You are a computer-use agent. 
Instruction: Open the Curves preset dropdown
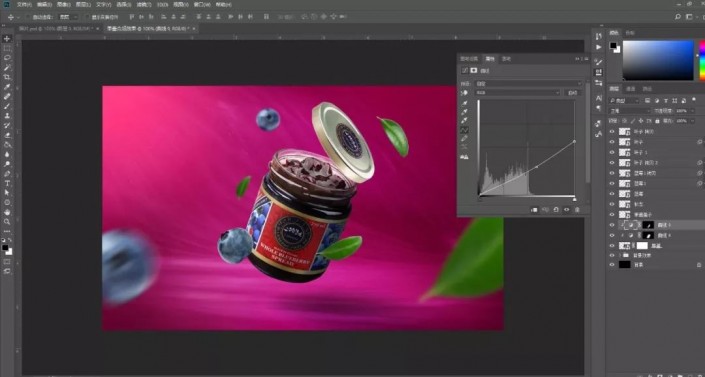click(528, 84)
